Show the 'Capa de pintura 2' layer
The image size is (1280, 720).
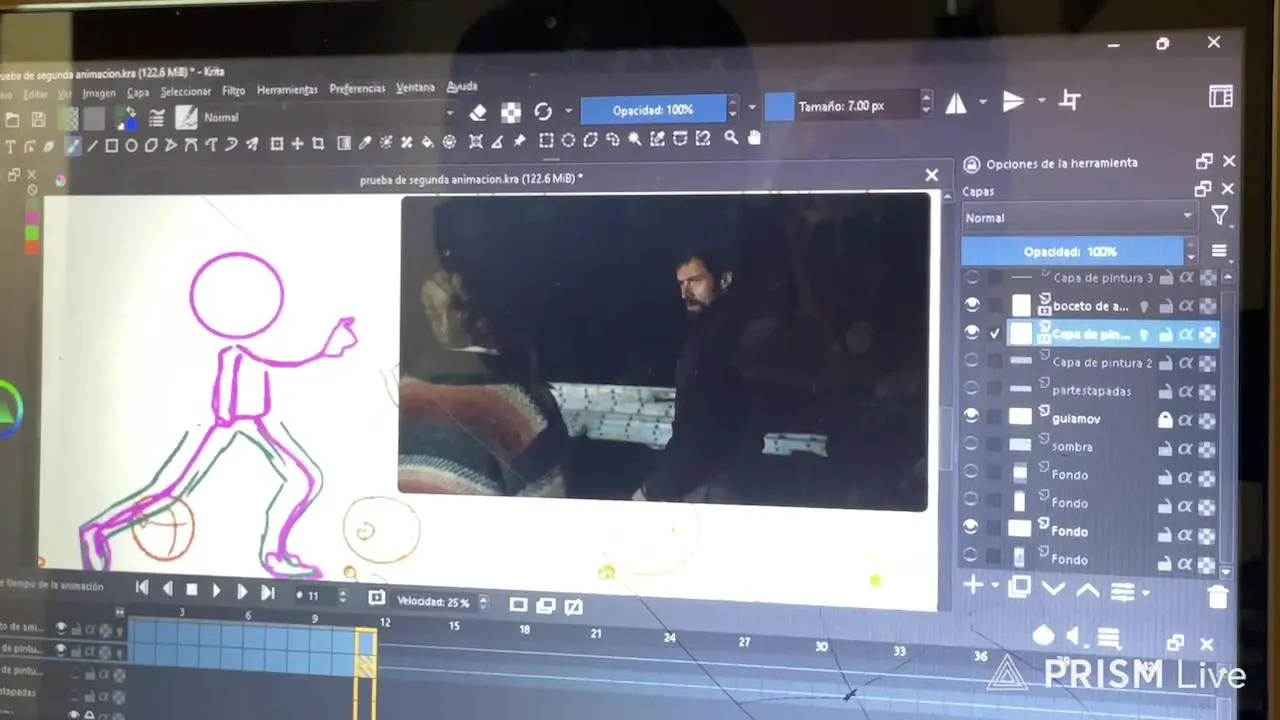(x=971, y=360)
